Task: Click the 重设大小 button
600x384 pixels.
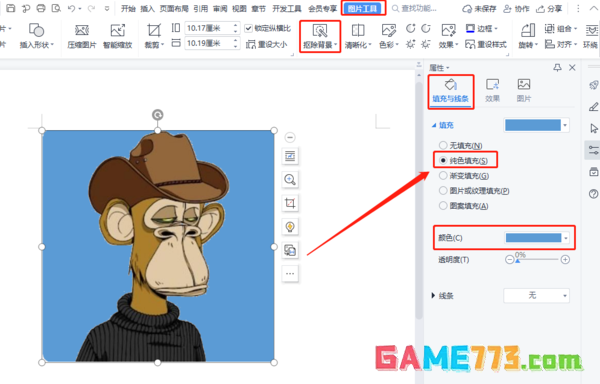Action: click(x=266, y=44)
